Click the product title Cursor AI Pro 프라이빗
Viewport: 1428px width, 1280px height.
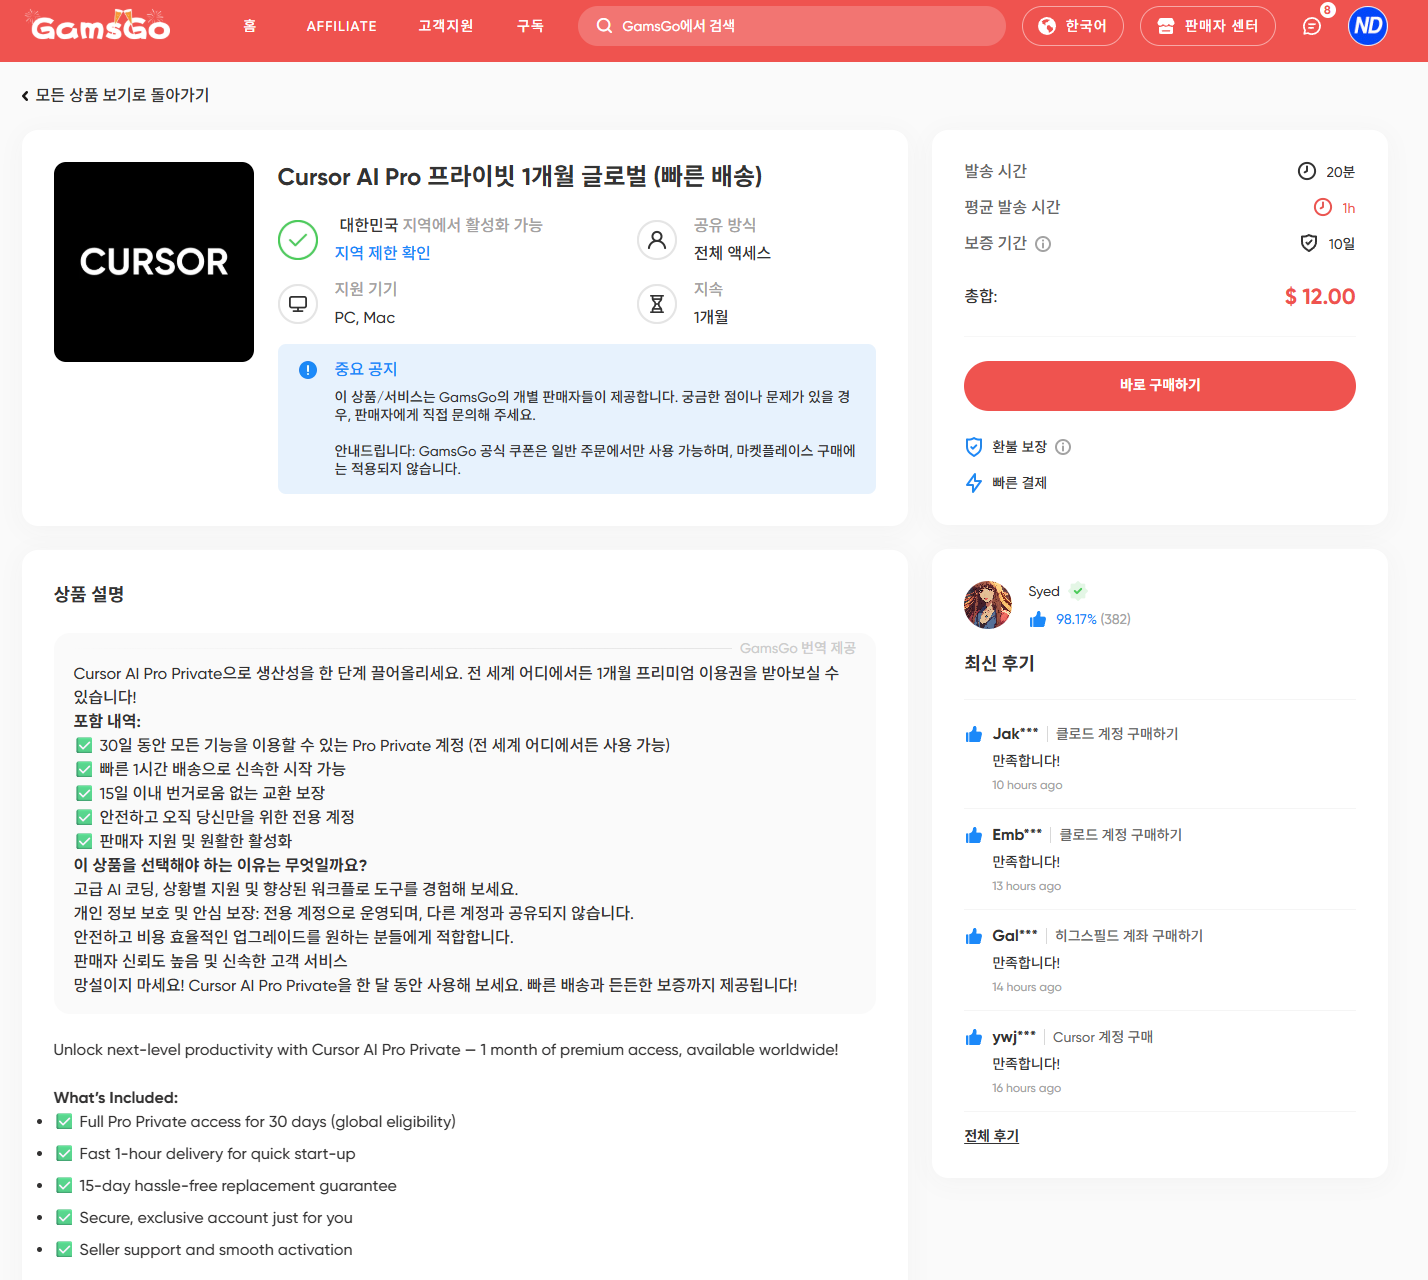(519, 176)
